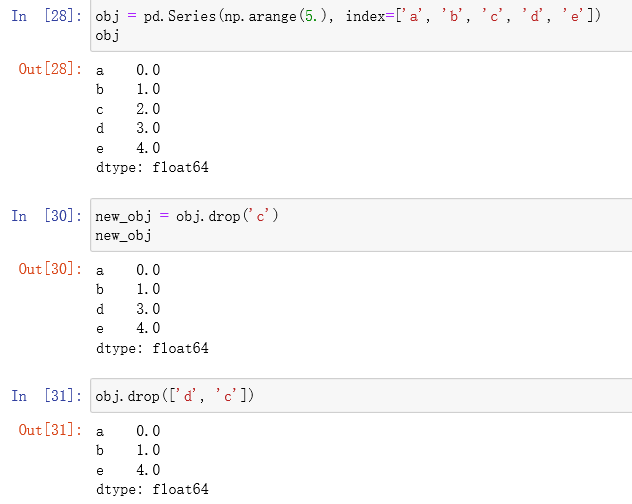Click index label 'd' in Out[30]
Viewport: 632px width, 504px height.
pyautogui.click(x=100, y=309)
